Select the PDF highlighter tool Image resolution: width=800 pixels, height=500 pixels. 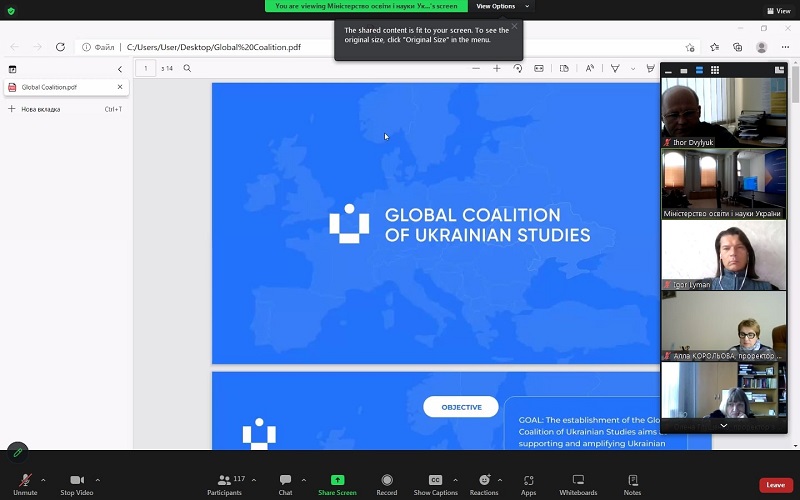[x=651, y=68]
